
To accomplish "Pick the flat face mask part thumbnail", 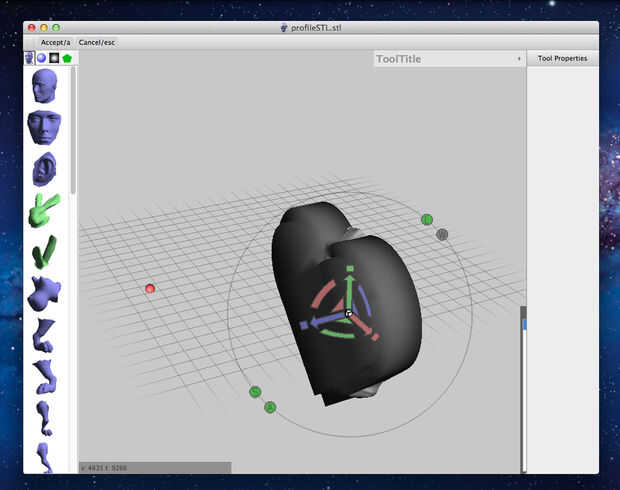I will point(44,127).
